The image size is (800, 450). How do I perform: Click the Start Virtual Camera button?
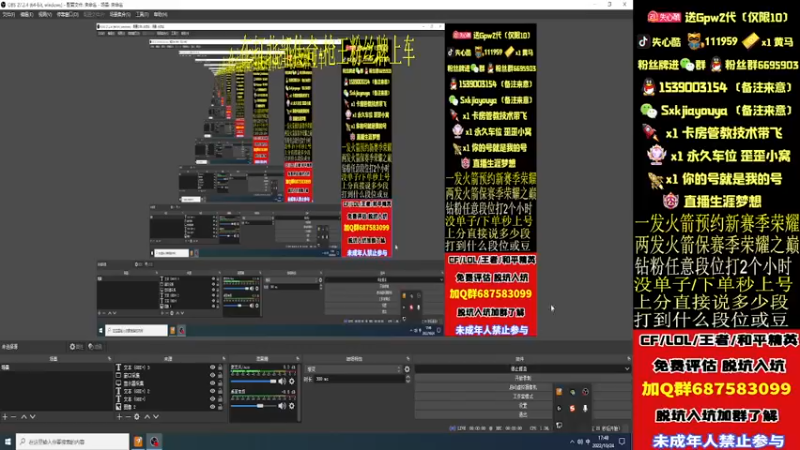(x=523, y=387)
